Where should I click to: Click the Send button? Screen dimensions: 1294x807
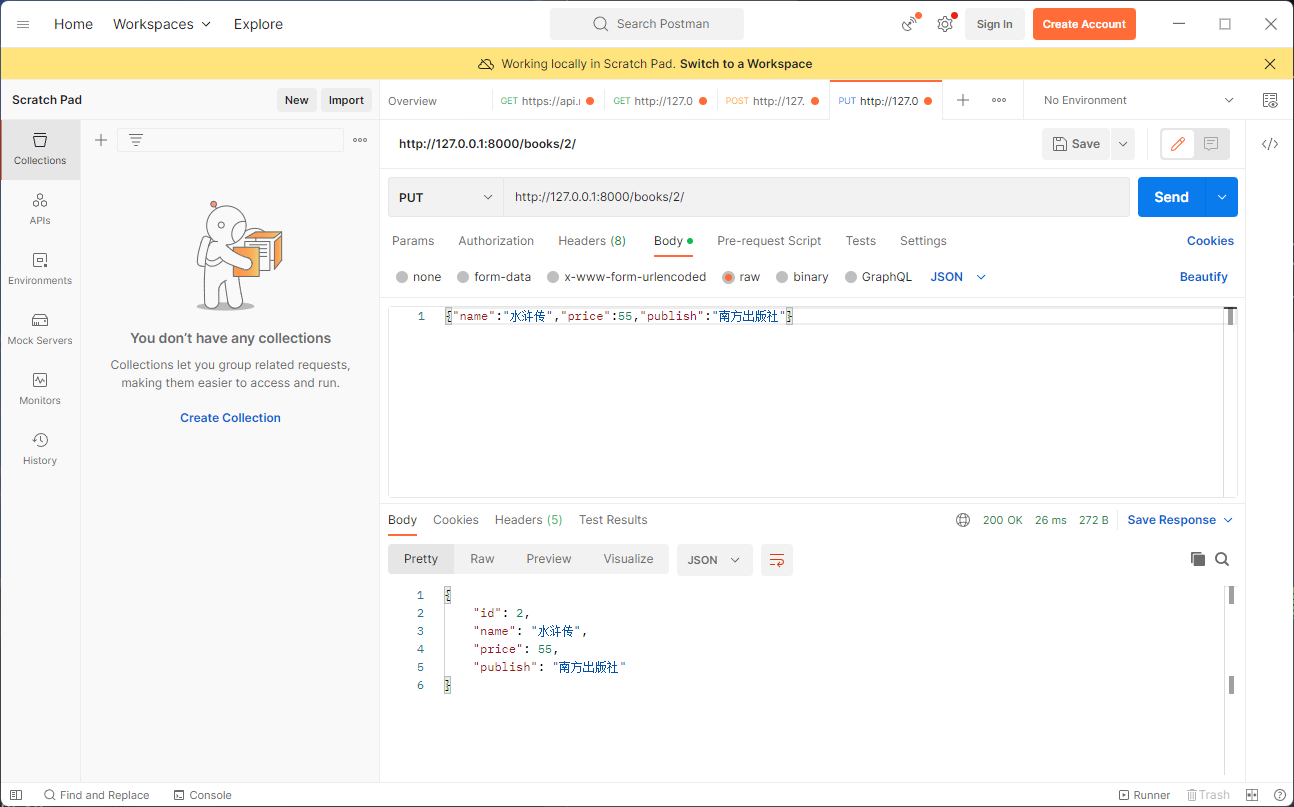[x=1172, y=197]
